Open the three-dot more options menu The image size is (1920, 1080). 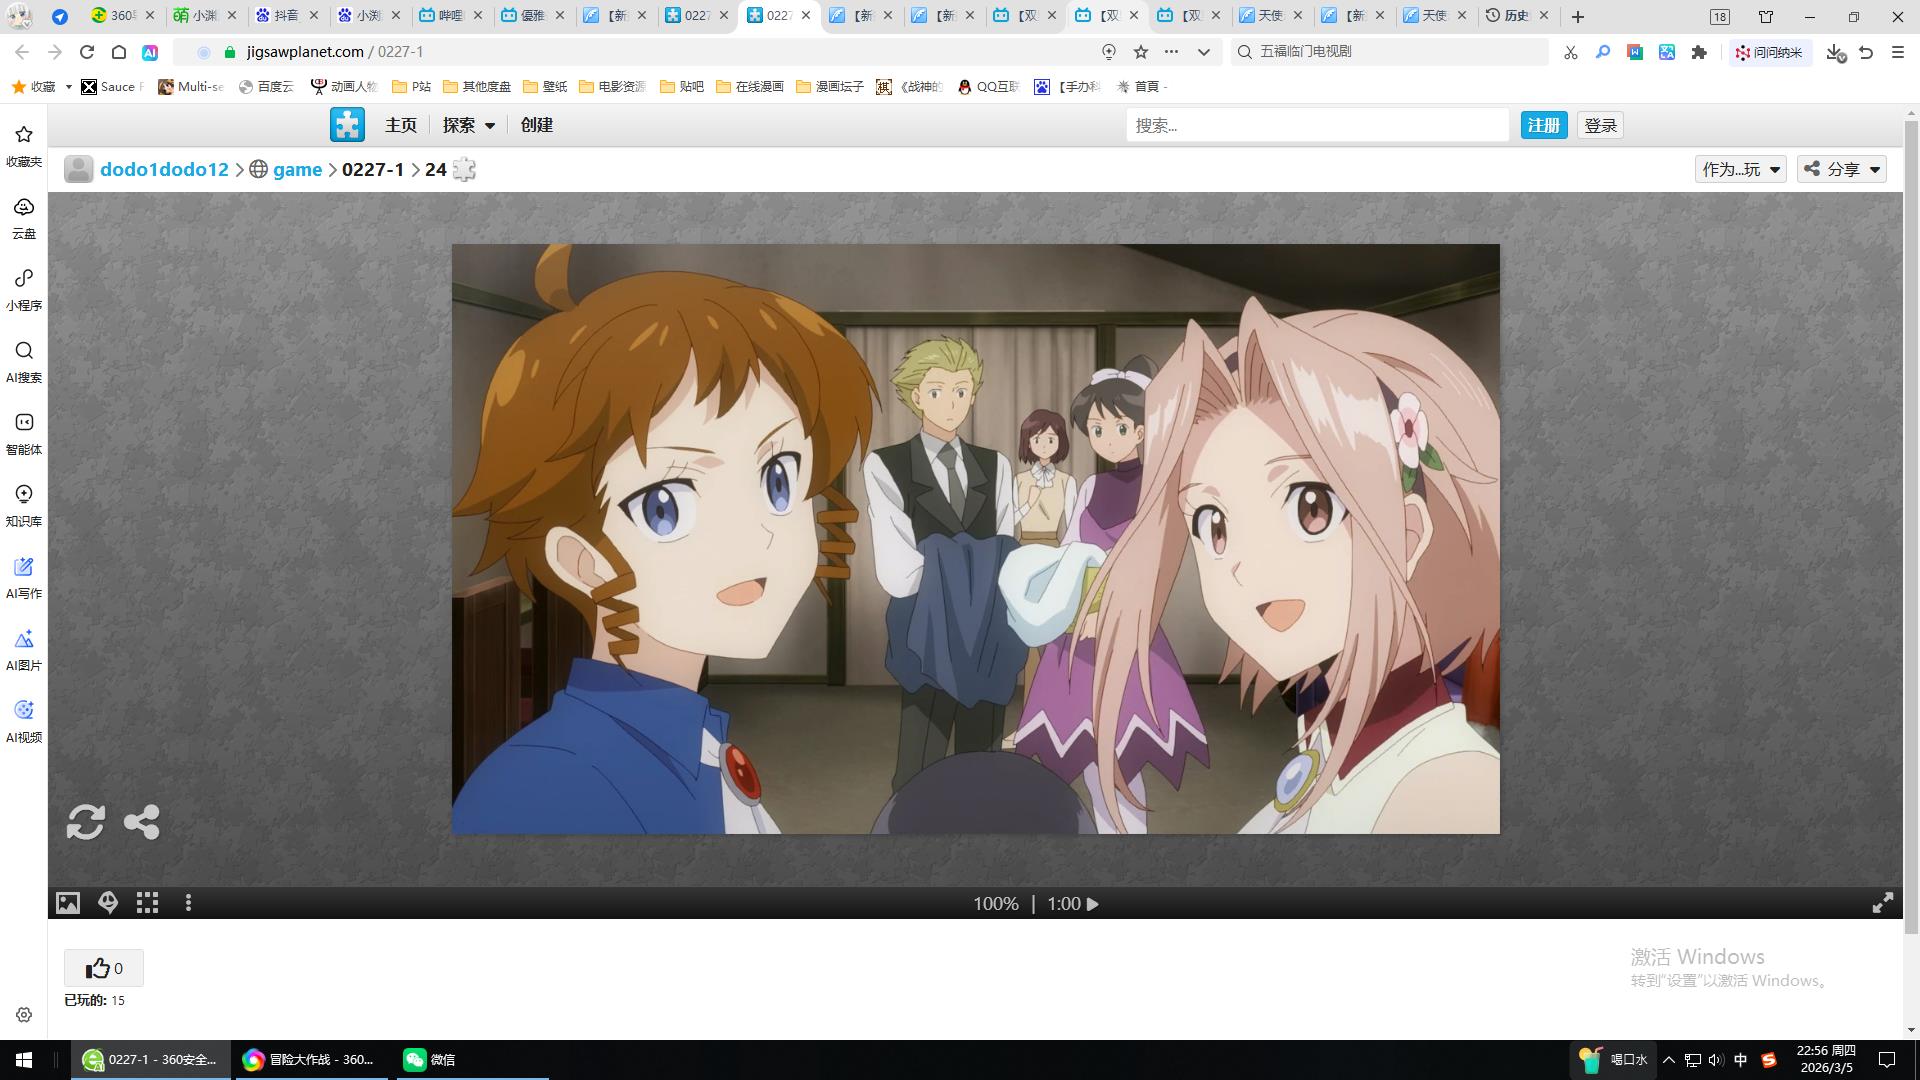point(188,903)
